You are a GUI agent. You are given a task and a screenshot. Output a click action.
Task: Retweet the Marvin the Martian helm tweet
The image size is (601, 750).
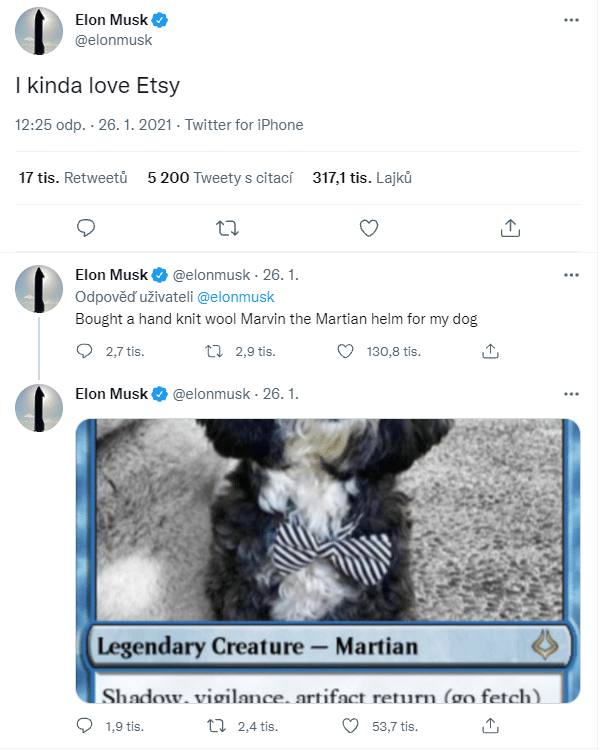click(214, 351)
